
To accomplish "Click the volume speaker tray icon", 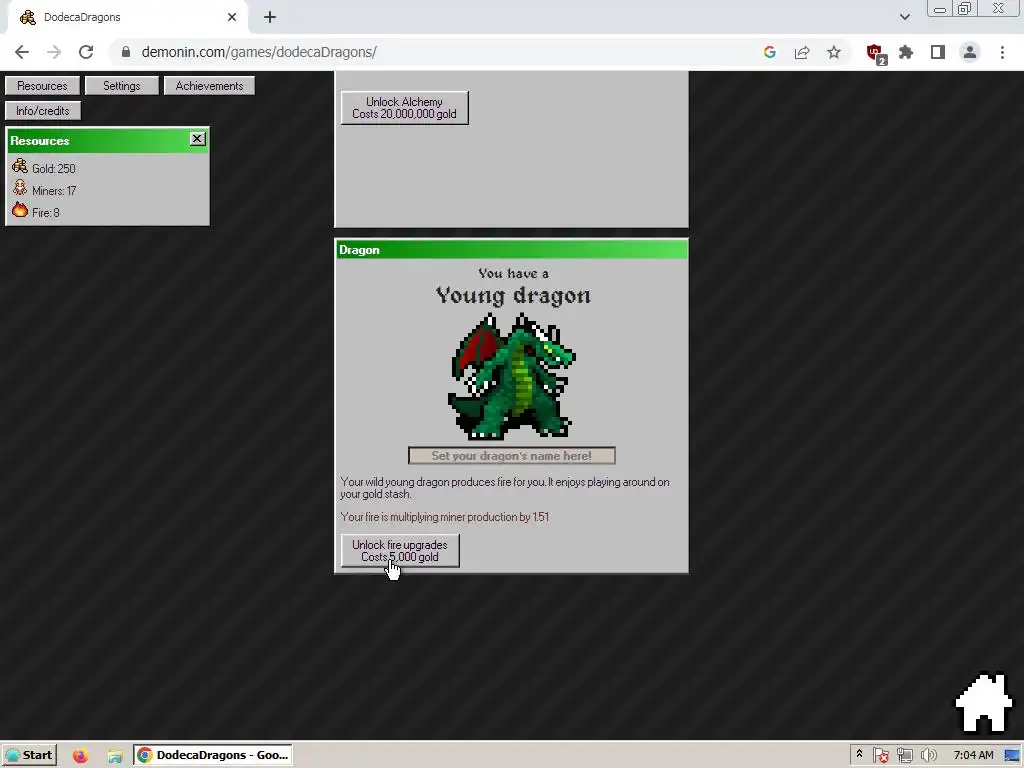I will pos(928,756).
